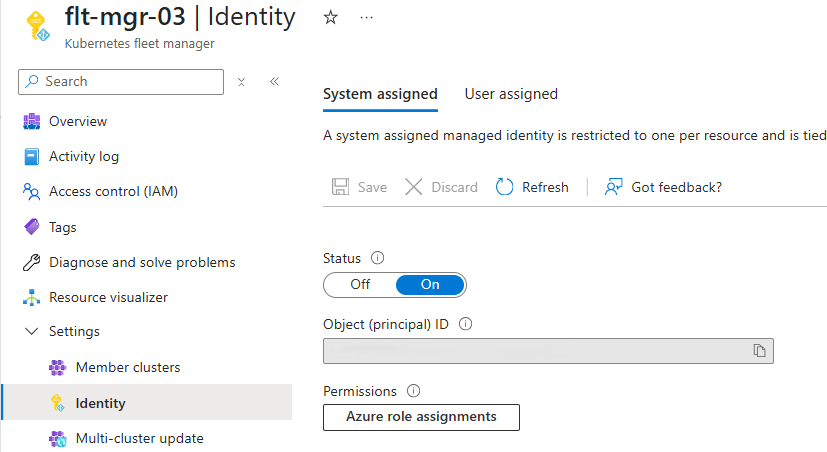The width and height of the screenshot is (827, 452).
Task: Click the Activity log book icon
Action: (x=32, y=157)
